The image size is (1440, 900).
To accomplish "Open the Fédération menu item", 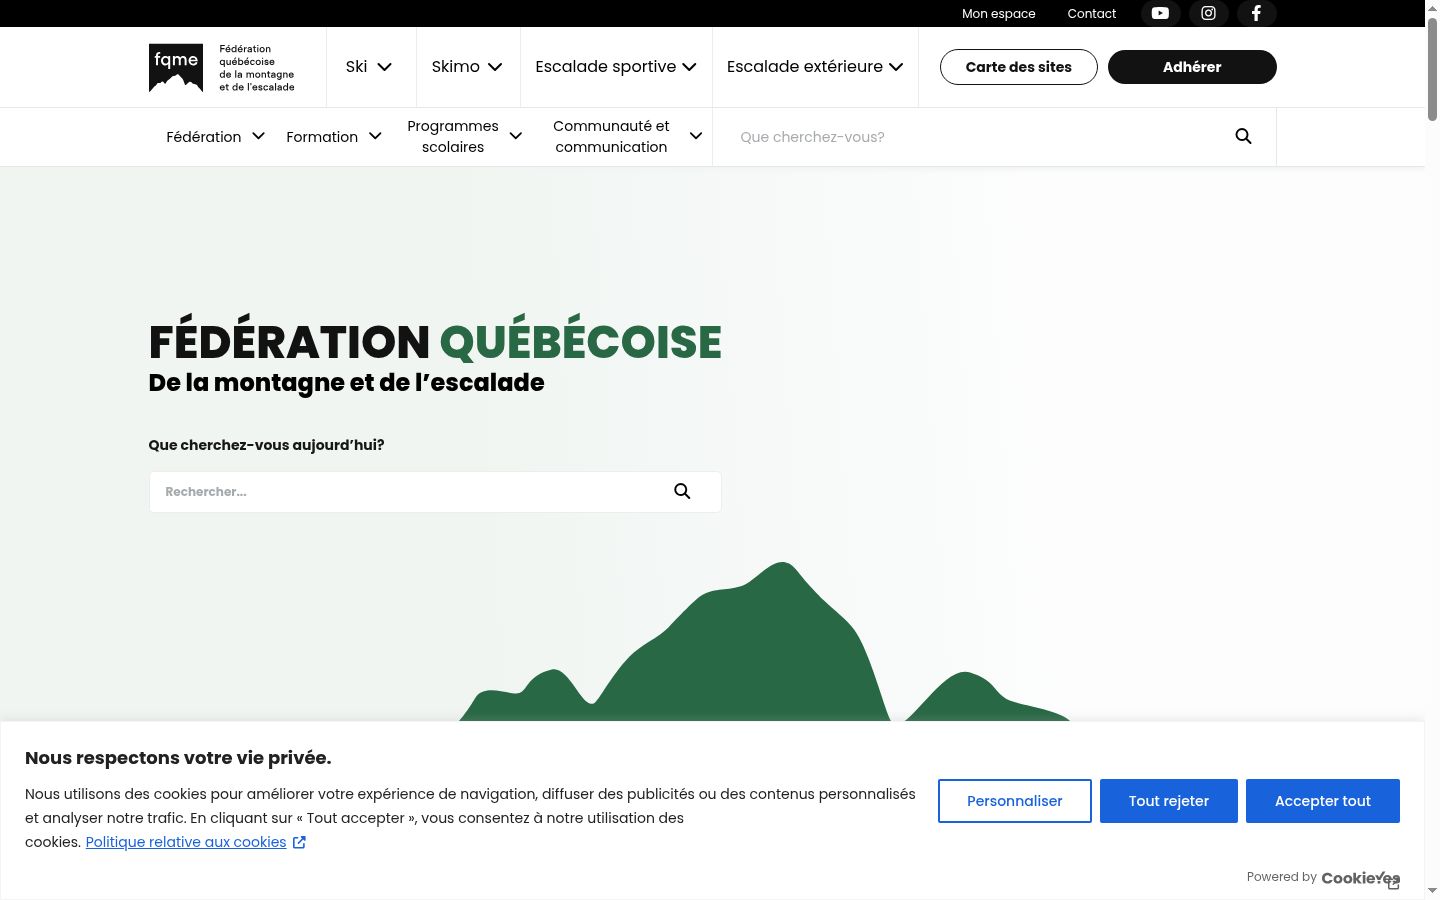I will click(204, 137).
